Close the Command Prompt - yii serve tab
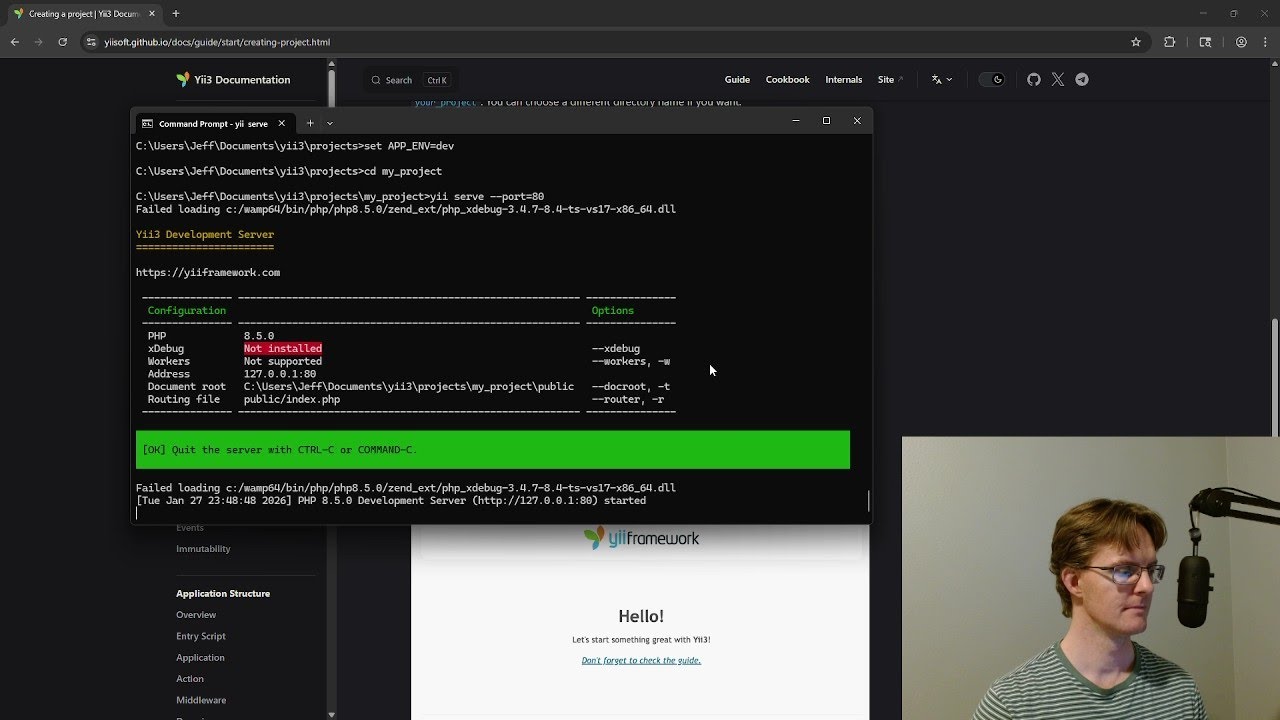Image resolution: width=1280 pixels, height=720 pixels. (x=281, y=123)
